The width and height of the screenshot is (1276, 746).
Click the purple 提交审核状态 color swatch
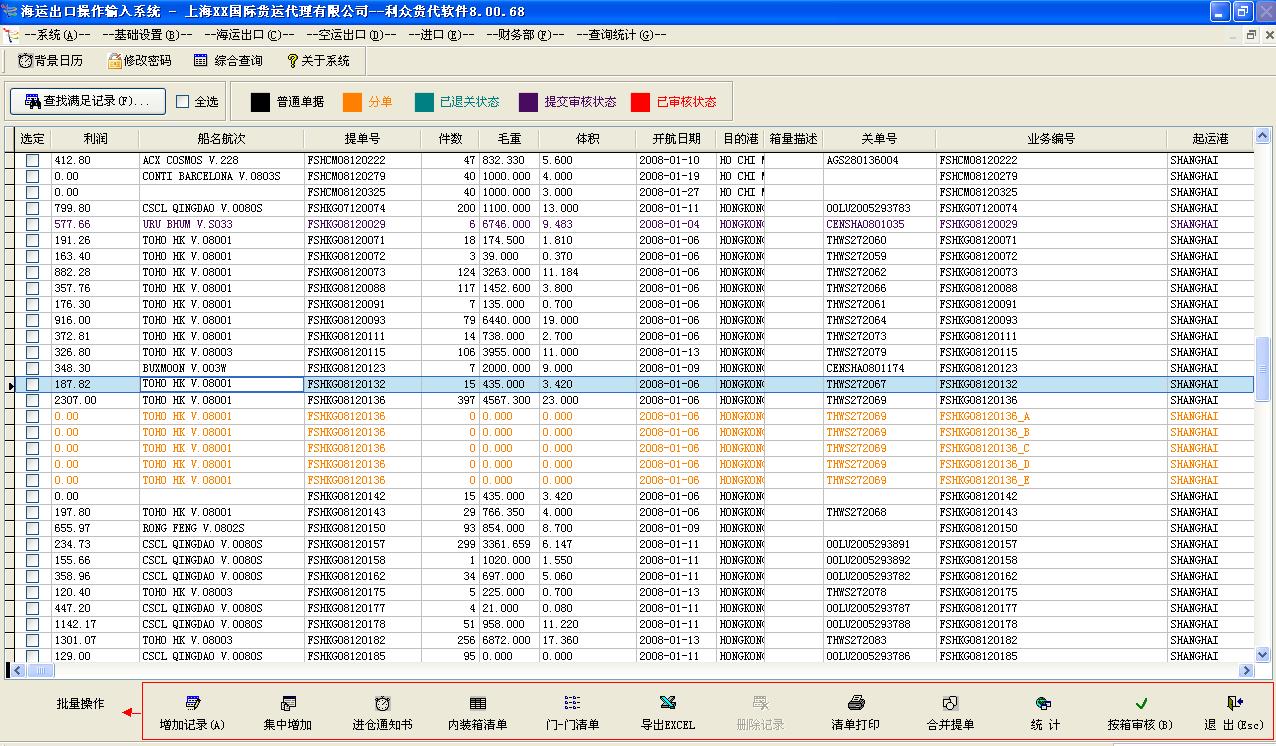pyautogui.click(x=529, y=102)
